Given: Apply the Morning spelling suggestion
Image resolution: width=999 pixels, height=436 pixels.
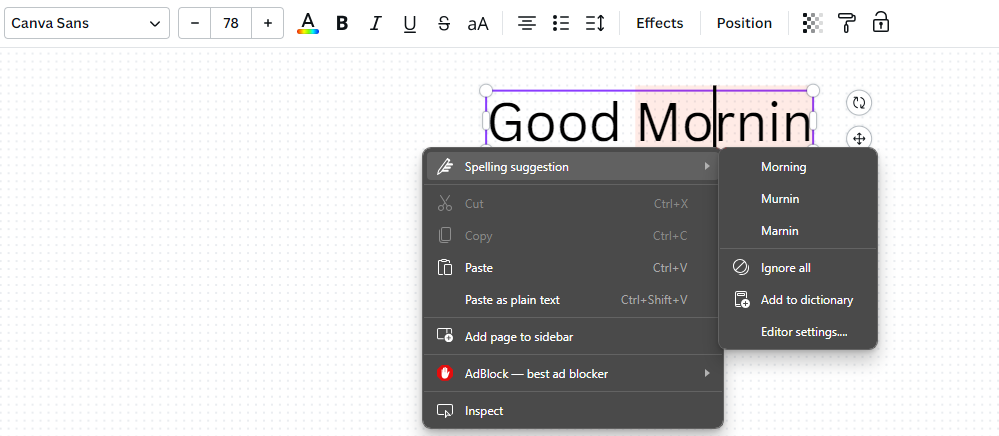Looking at the screenshot, I should 798,167.
